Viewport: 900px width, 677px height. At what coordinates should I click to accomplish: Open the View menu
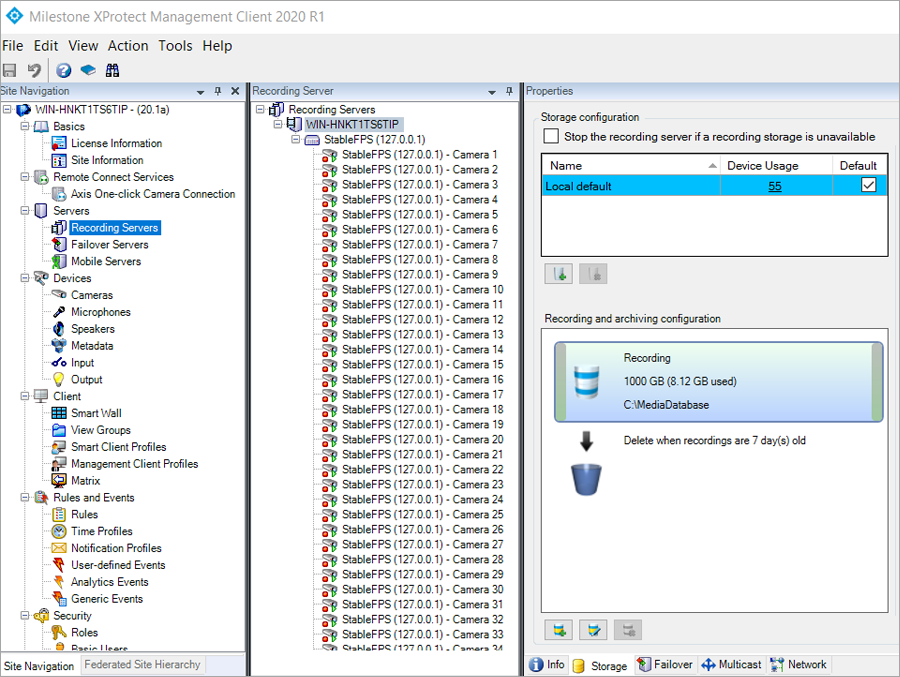[x=83, y=46]
